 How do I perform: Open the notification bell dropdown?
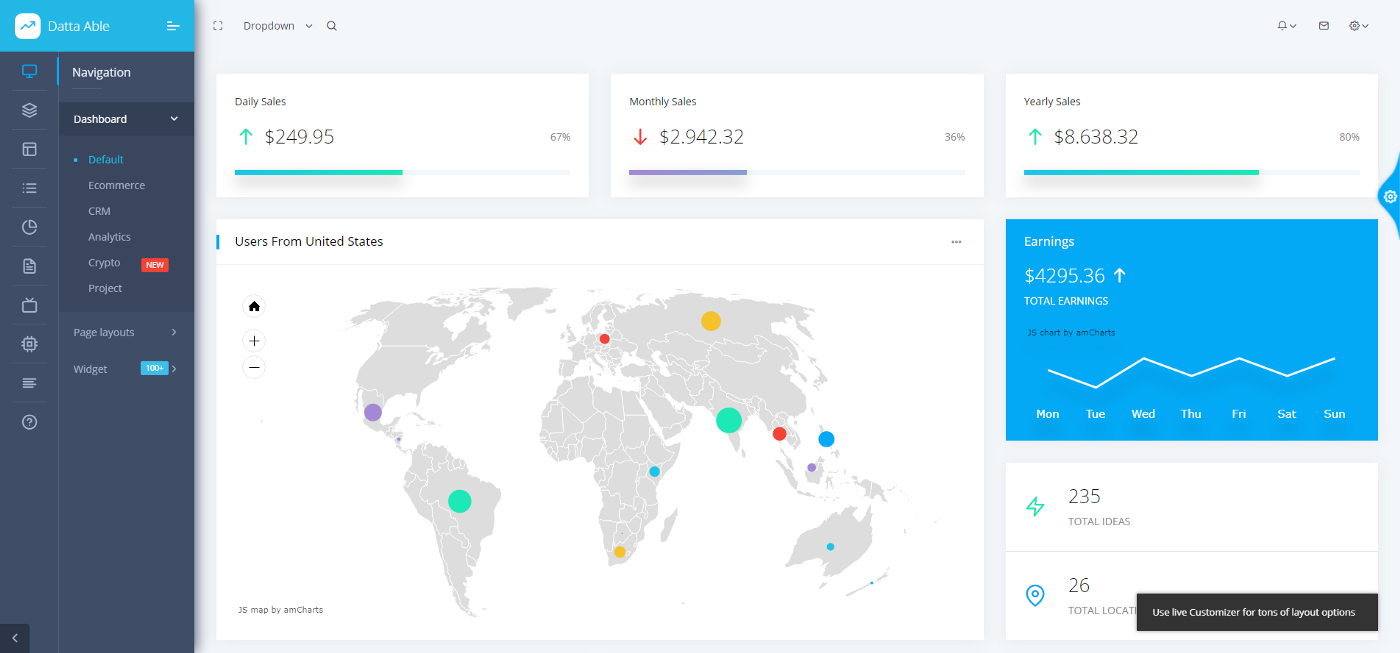coord(1287,26)
